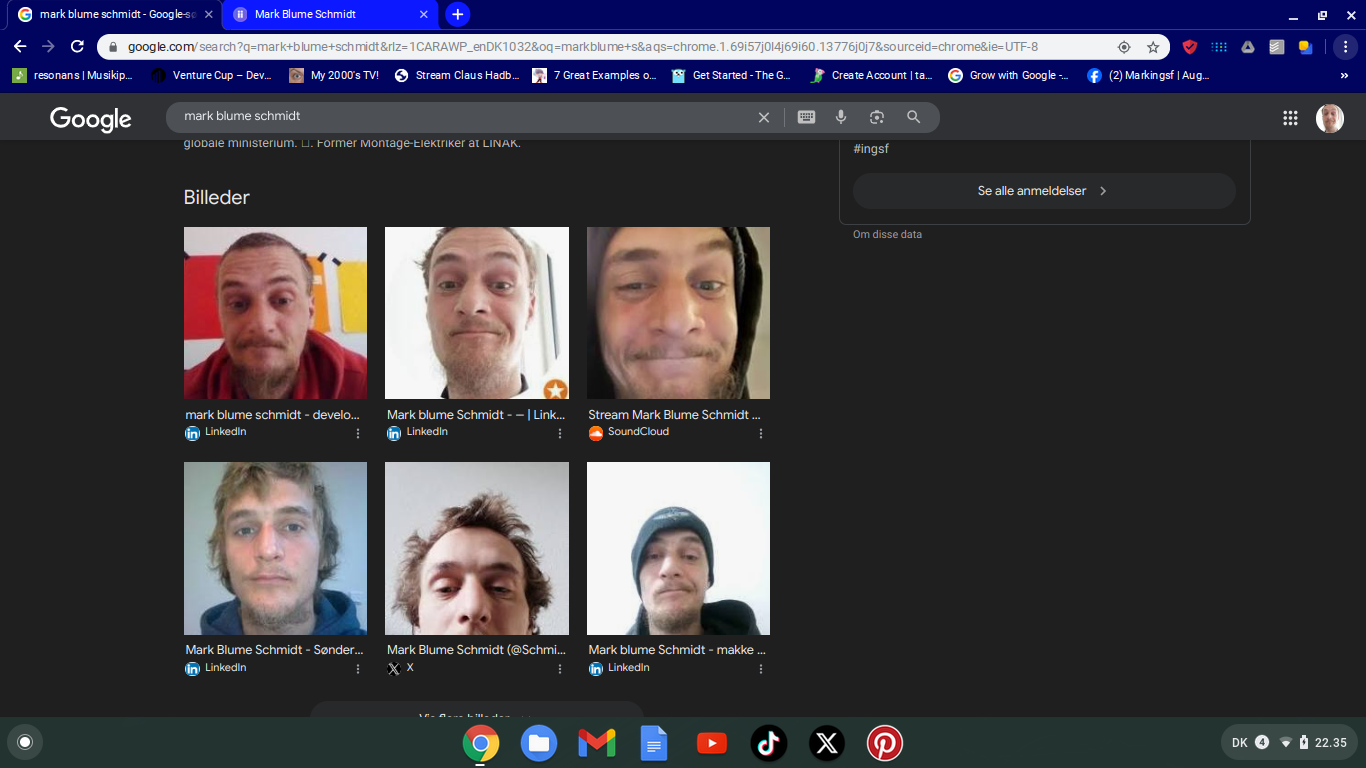Submit the search with the magnifier icon
This screenshot has width=1366, height=768.
[x=913, y=117]
